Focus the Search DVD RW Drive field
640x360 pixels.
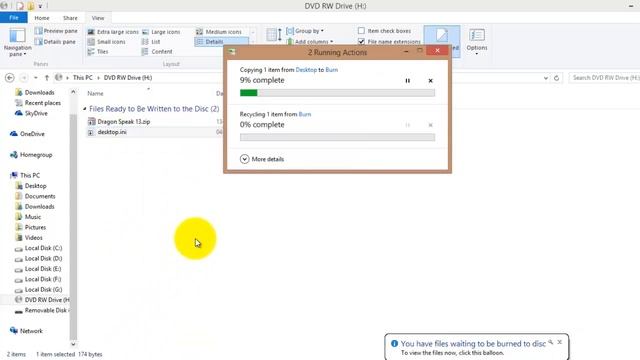[604, 78]
